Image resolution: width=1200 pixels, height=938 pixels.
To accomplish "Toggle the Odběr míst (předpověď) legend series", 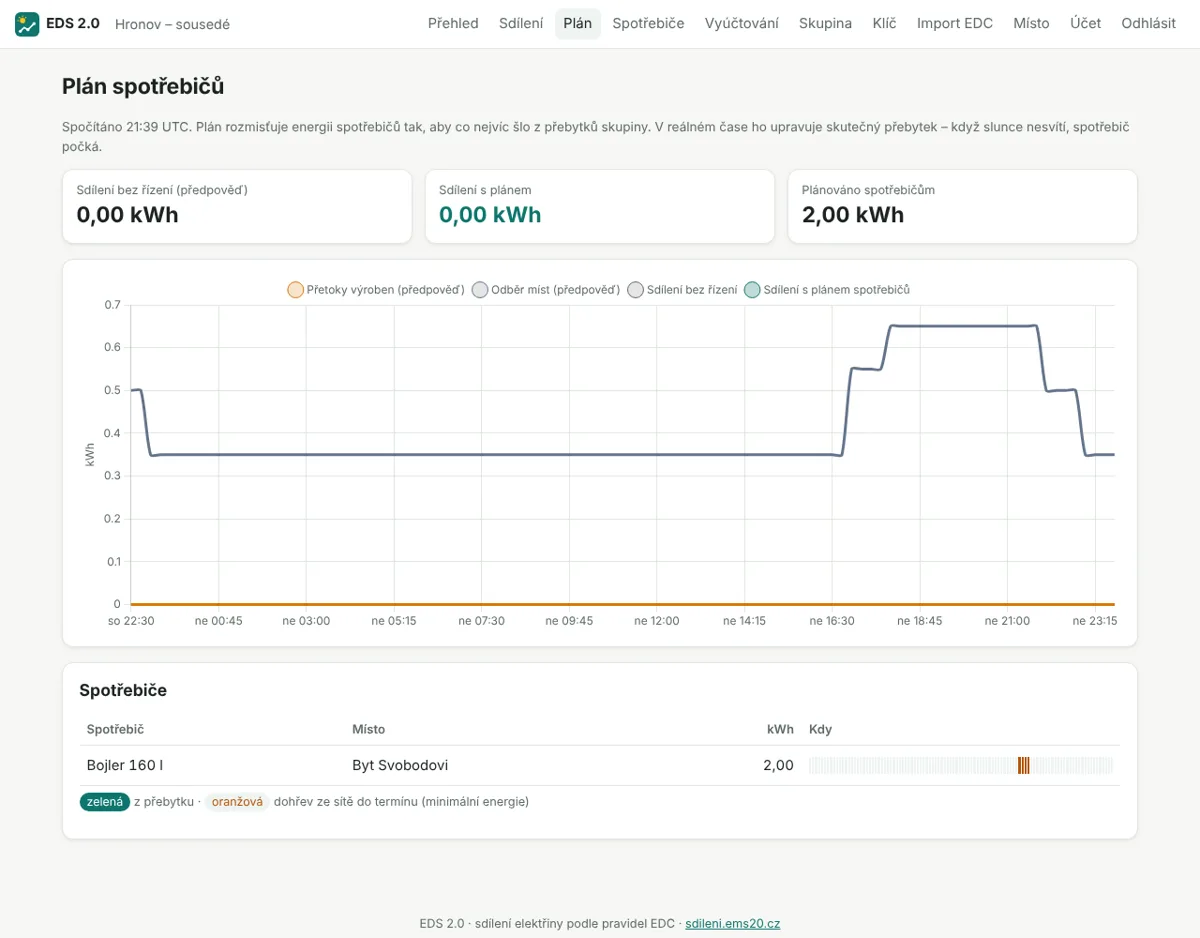I will (546, 290).
